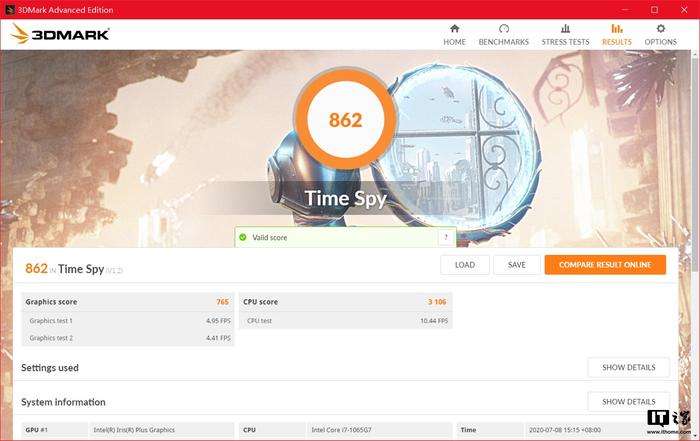Click the Graphics test 2 row
The image size is (700, 441).
pos(128,338)
